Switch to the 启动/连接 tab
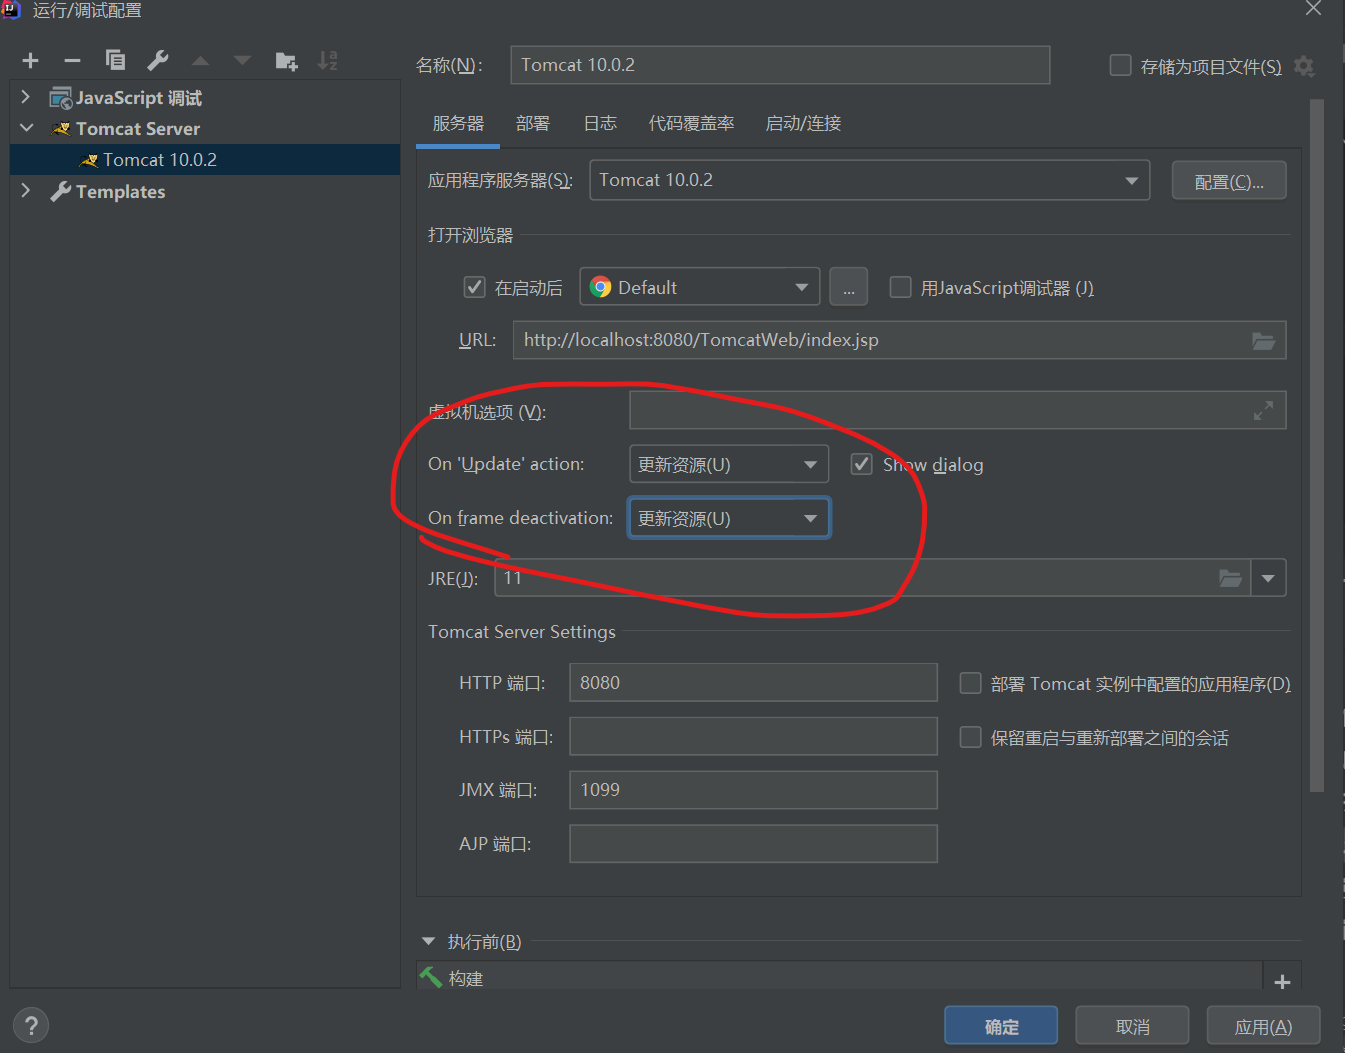The height and width of the screenshot is (1053, 1345). (x=803, y=123)
